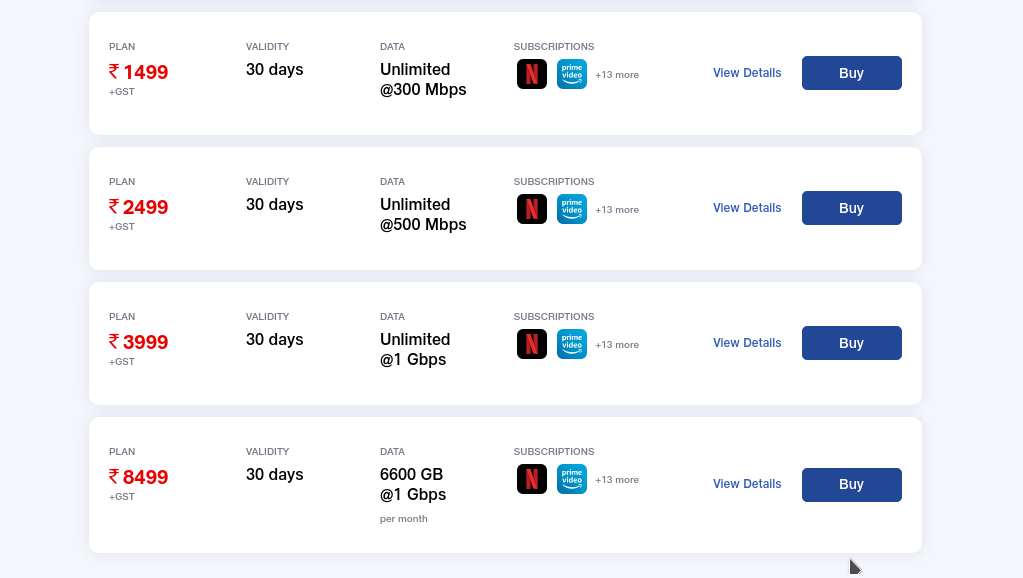Open View Details for the ₹3999 plan
The height and width of the screenshot is (578, 1023).
pos(747,343)
